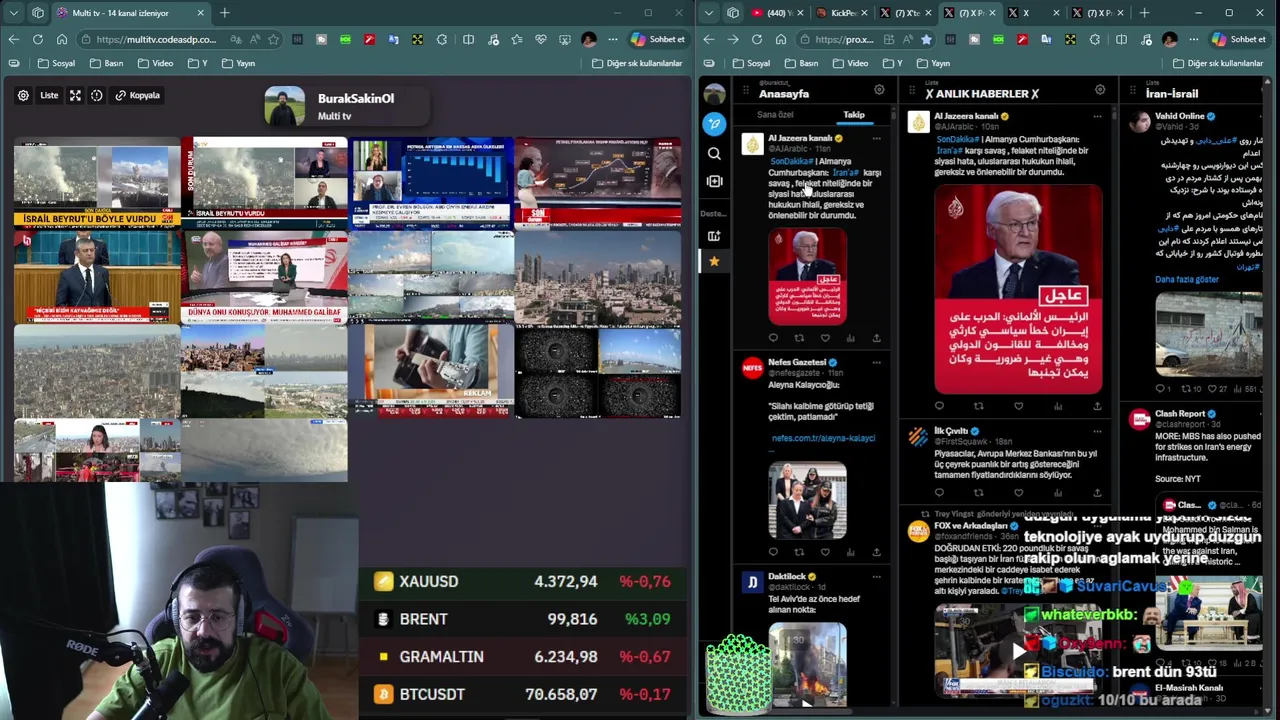Switch to Takip tab in Anasayfa
This screenshot has height=720, width=1280.
854,115
